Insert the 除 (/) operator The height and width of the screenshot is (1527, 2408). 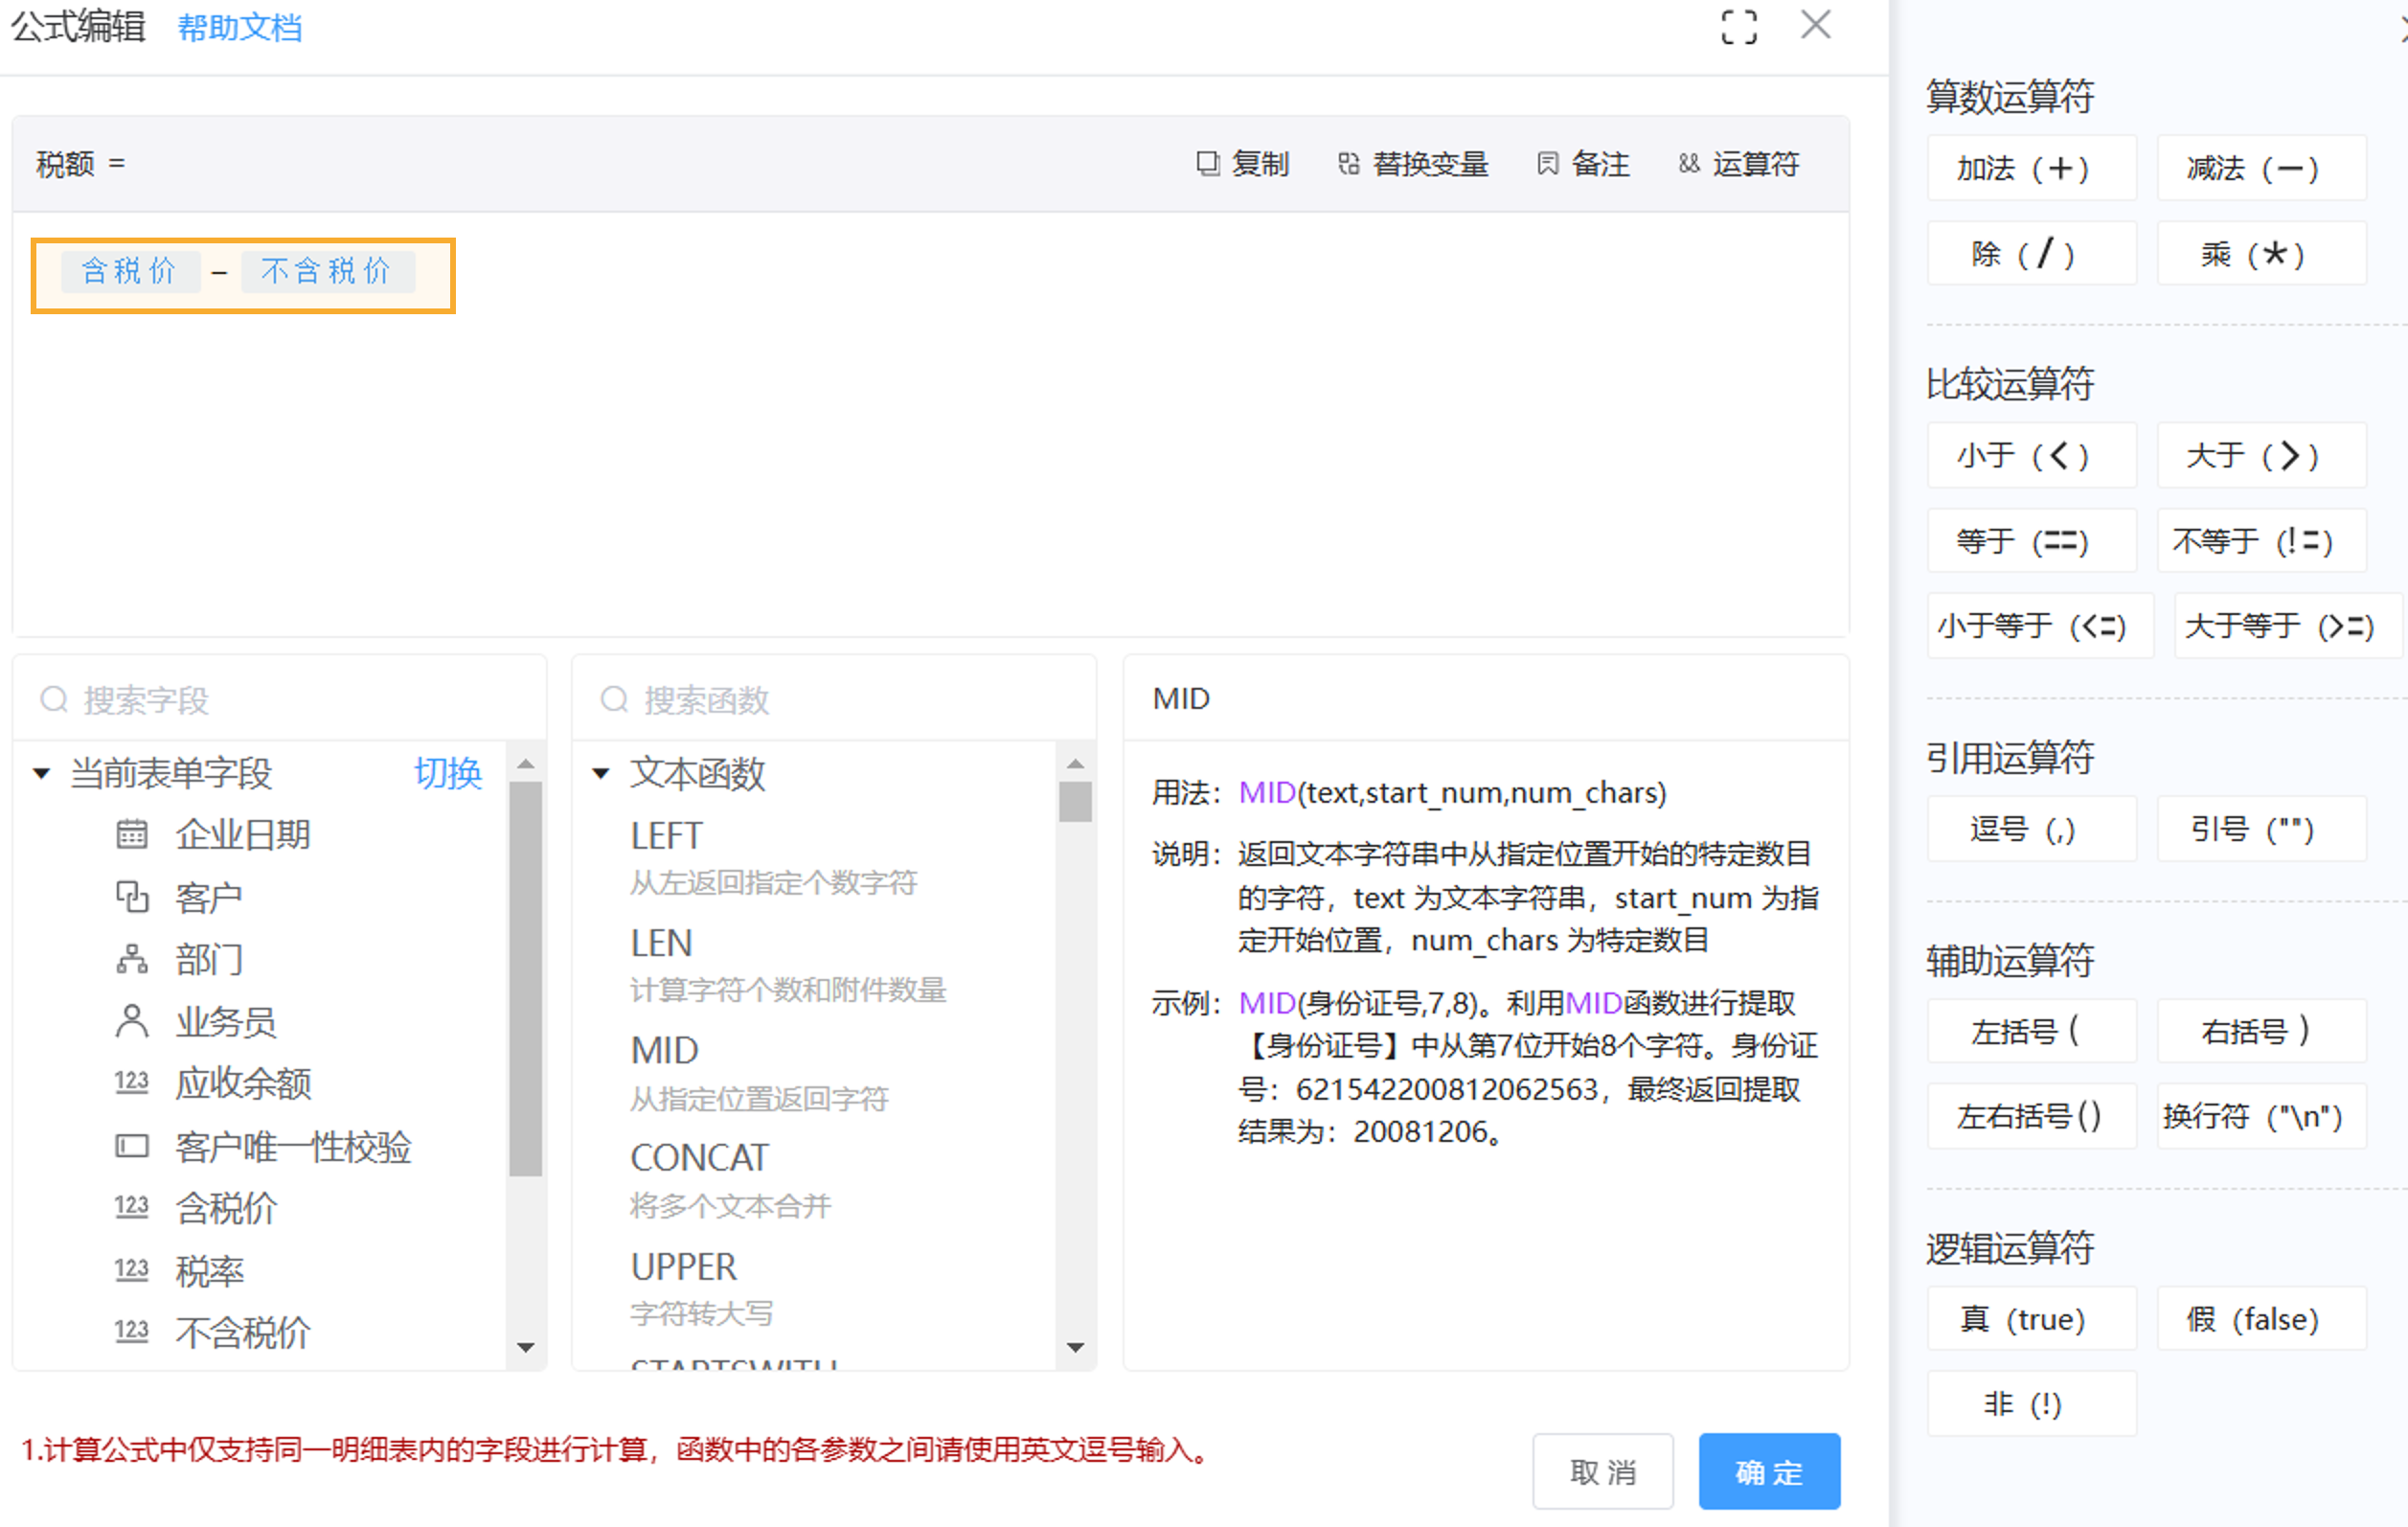[2032, 253]
